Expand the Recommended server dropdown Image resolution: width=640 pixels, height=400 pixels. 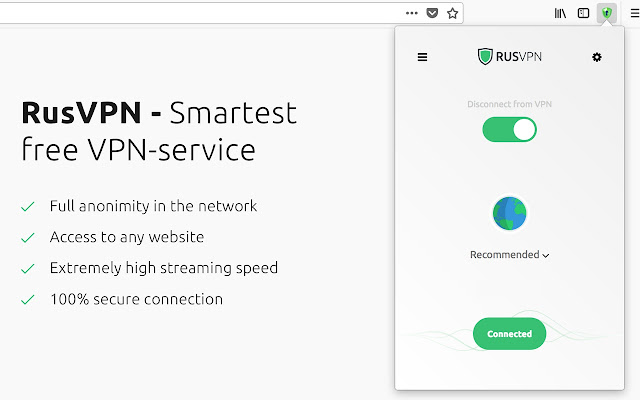point(509,255)
